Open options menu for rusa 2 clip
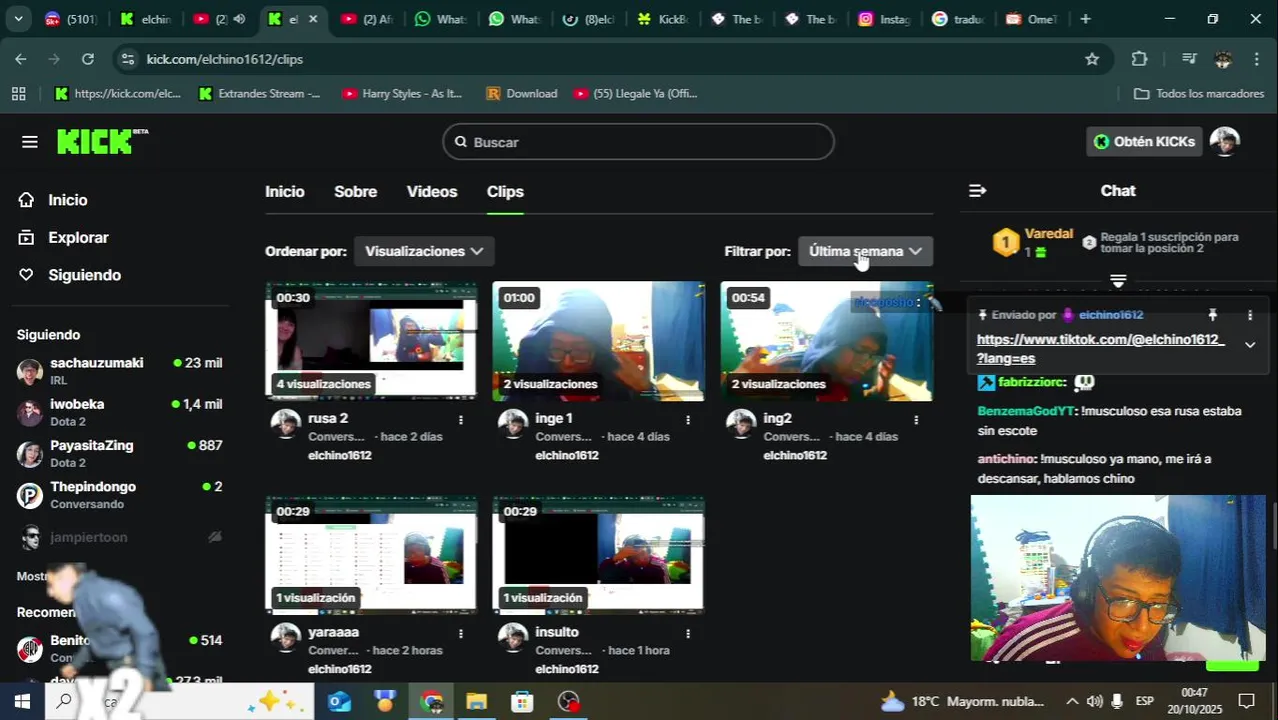Image resolution: width=1278 pixels, height=720 pixels. pyautogui.click(x=460, y=420)
